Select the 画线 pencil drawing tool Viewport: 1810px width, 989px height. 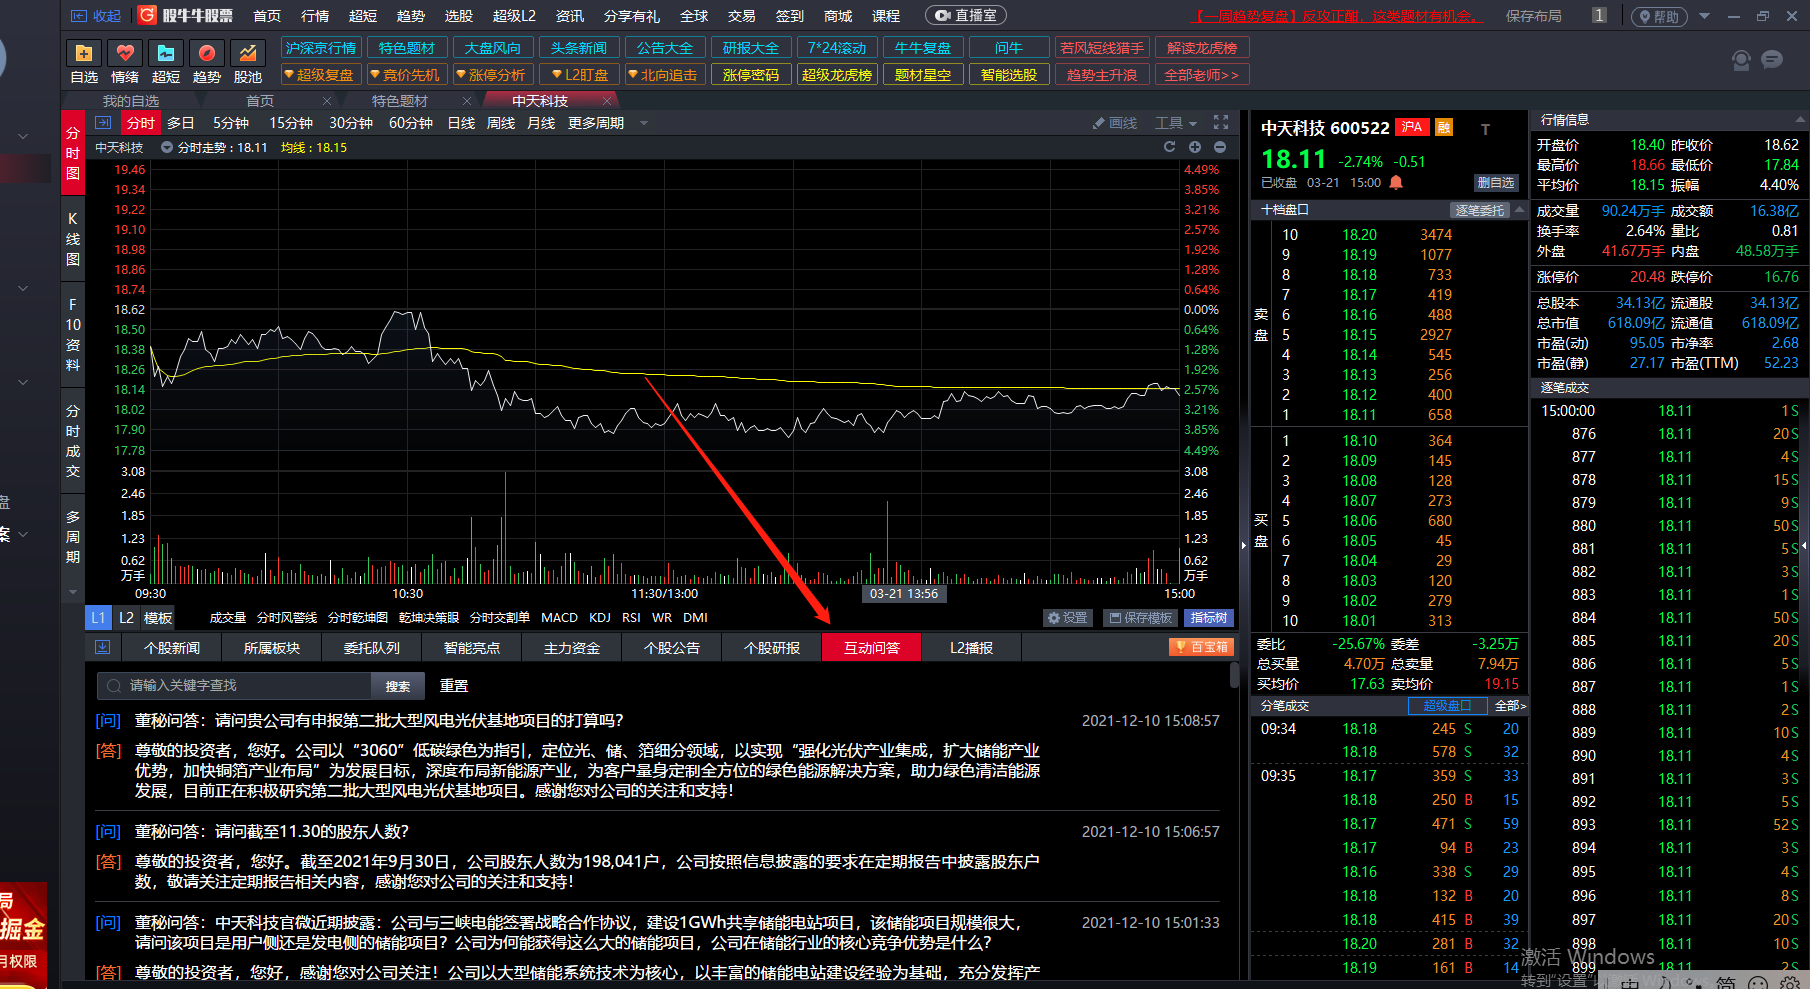(x=1114, y=123)
